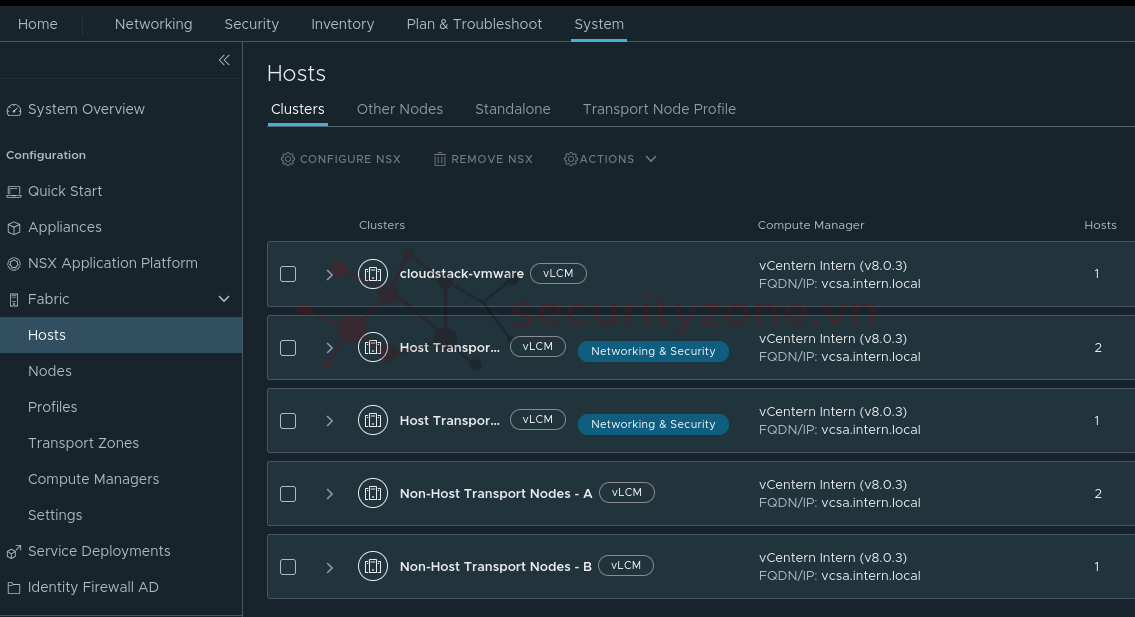Open the Actions dropdown menu
The width and height of the screenshot is (1135, 617).
[x=610, y=159]
